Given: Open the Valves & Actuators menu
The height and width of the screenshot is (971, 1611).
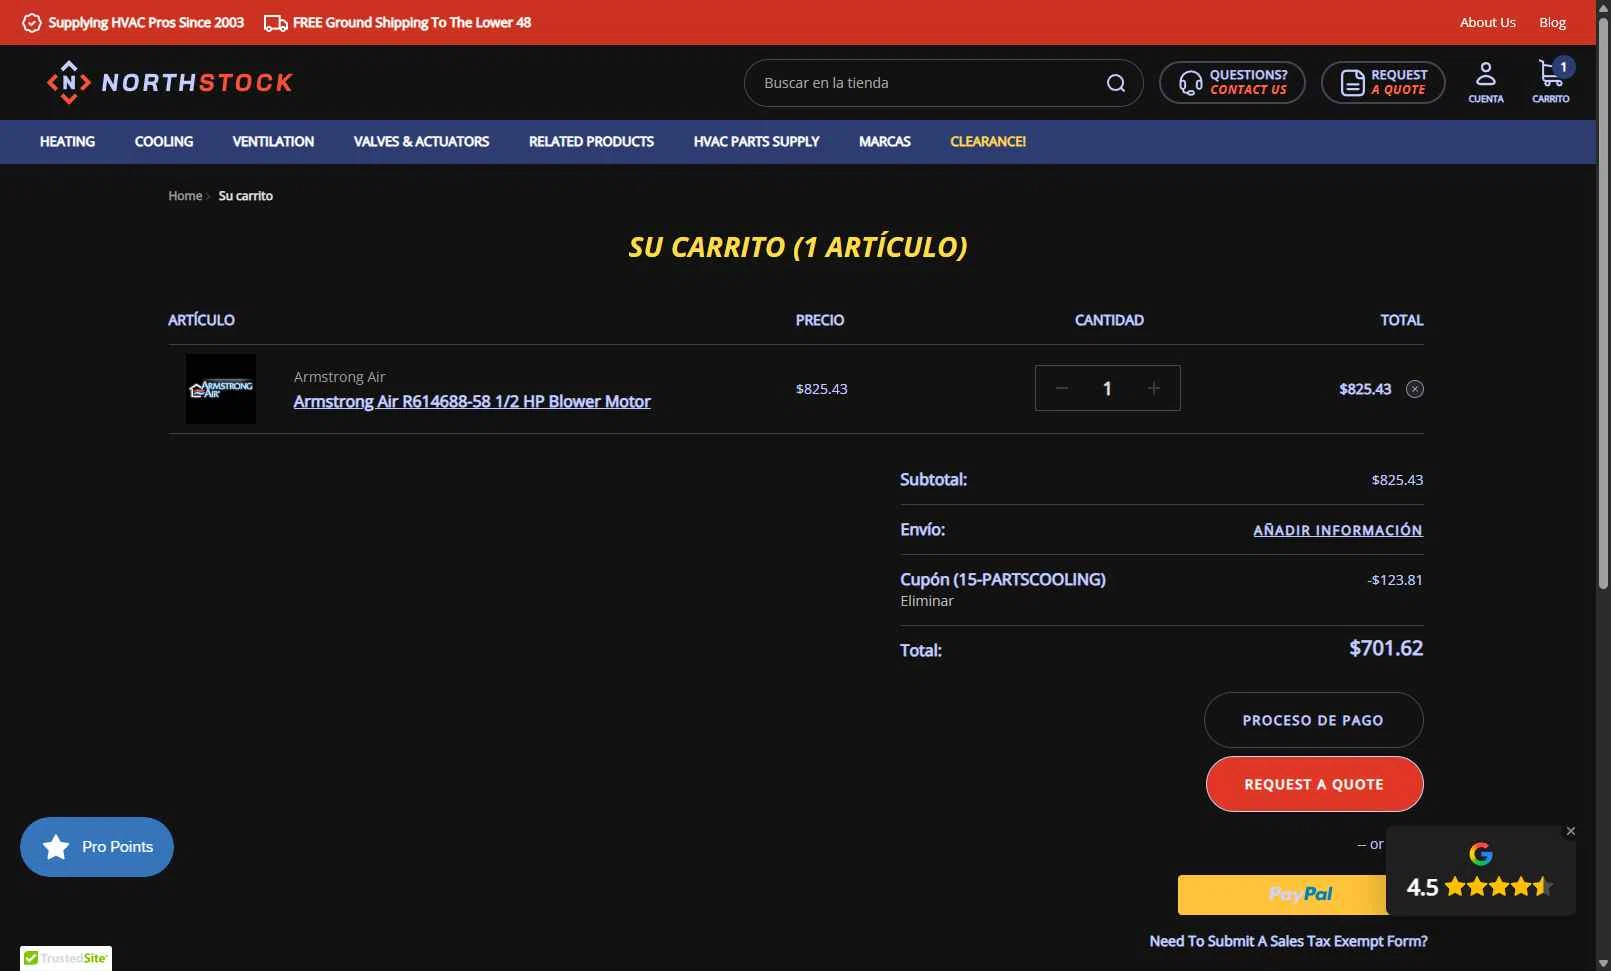Looking at the screenshot, I should (x=421, y=142).
